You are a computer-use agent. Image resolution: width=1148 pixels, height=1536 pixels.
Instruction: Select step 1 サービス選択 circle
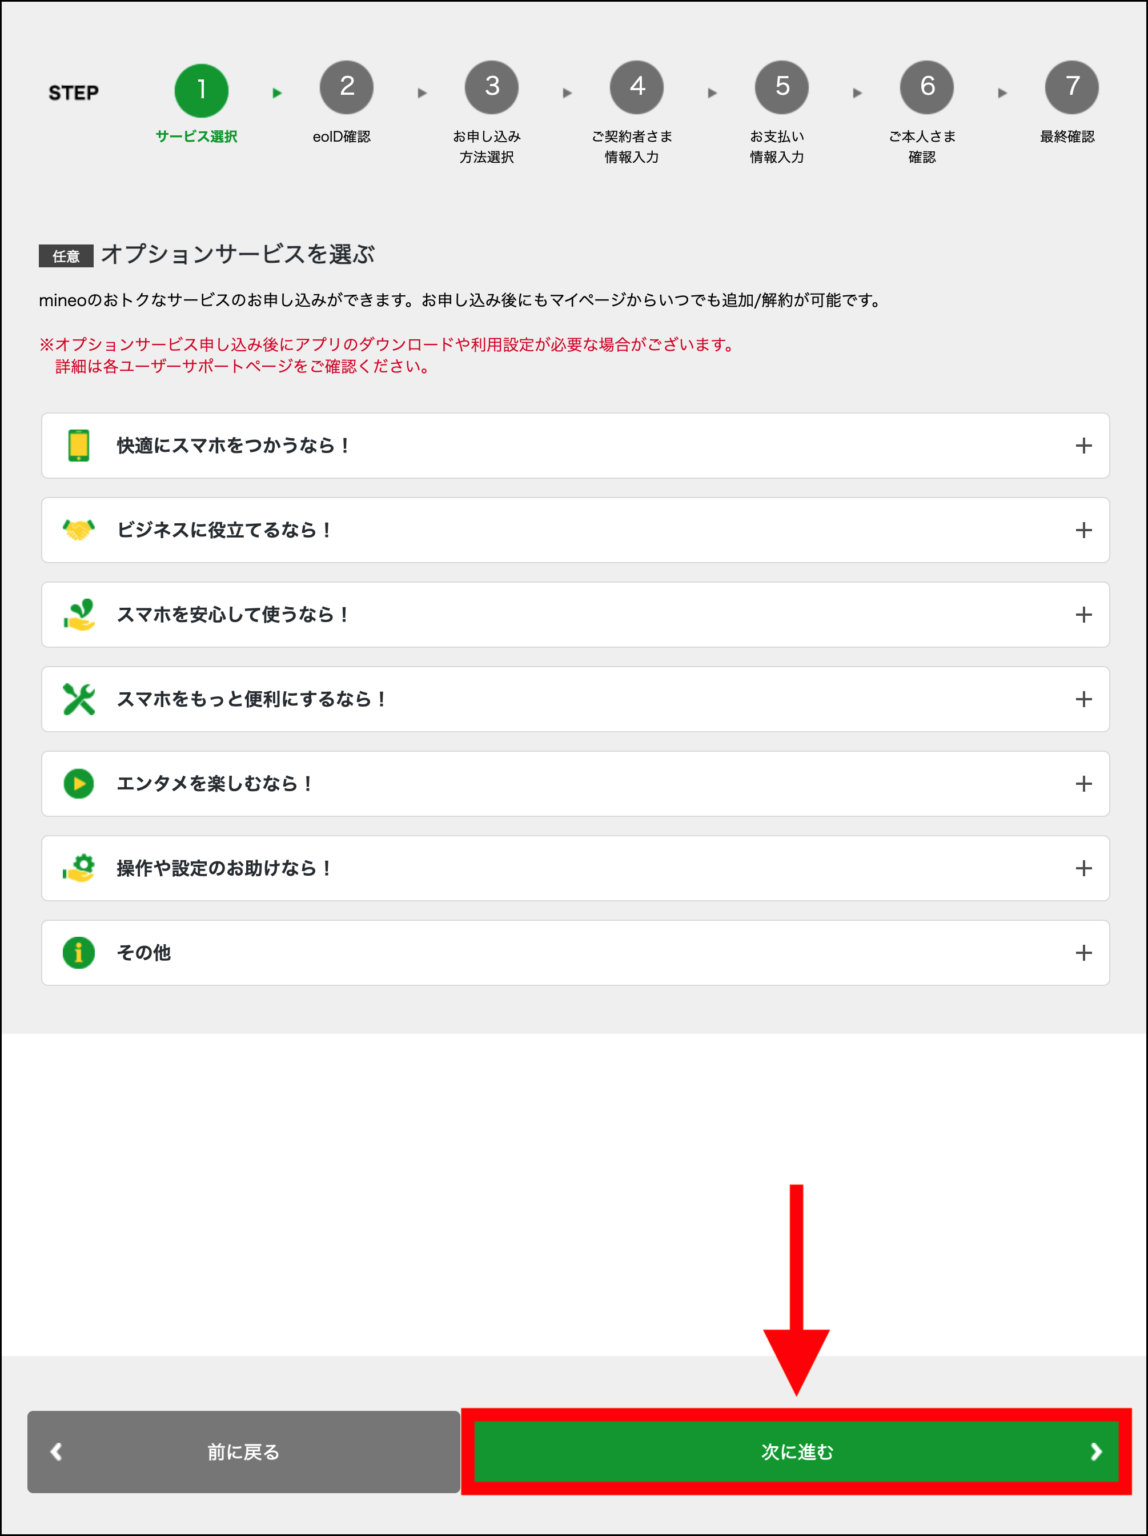coord(201,90)
